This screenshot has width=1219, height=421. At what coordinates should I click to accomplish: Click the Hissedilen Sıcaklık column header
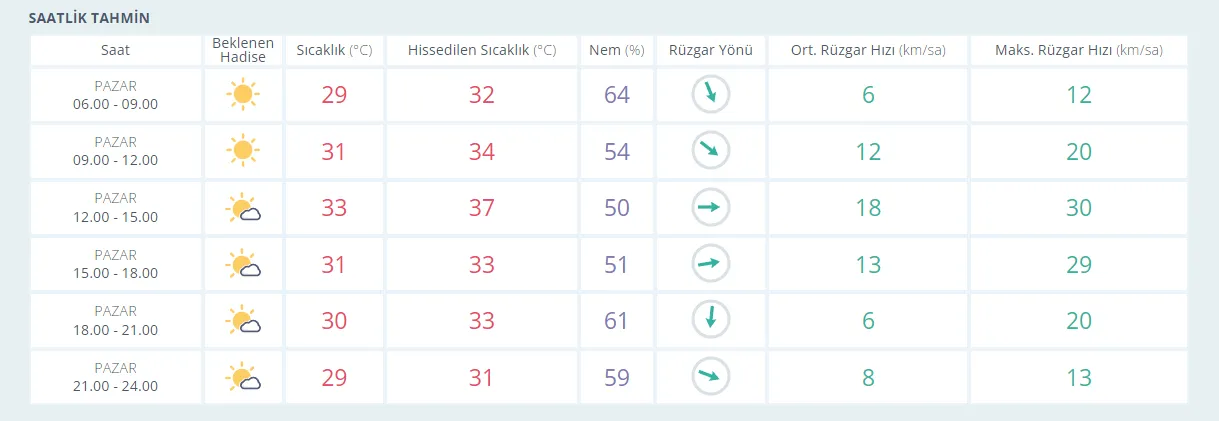pyautogui.click(x=482, y=50)
